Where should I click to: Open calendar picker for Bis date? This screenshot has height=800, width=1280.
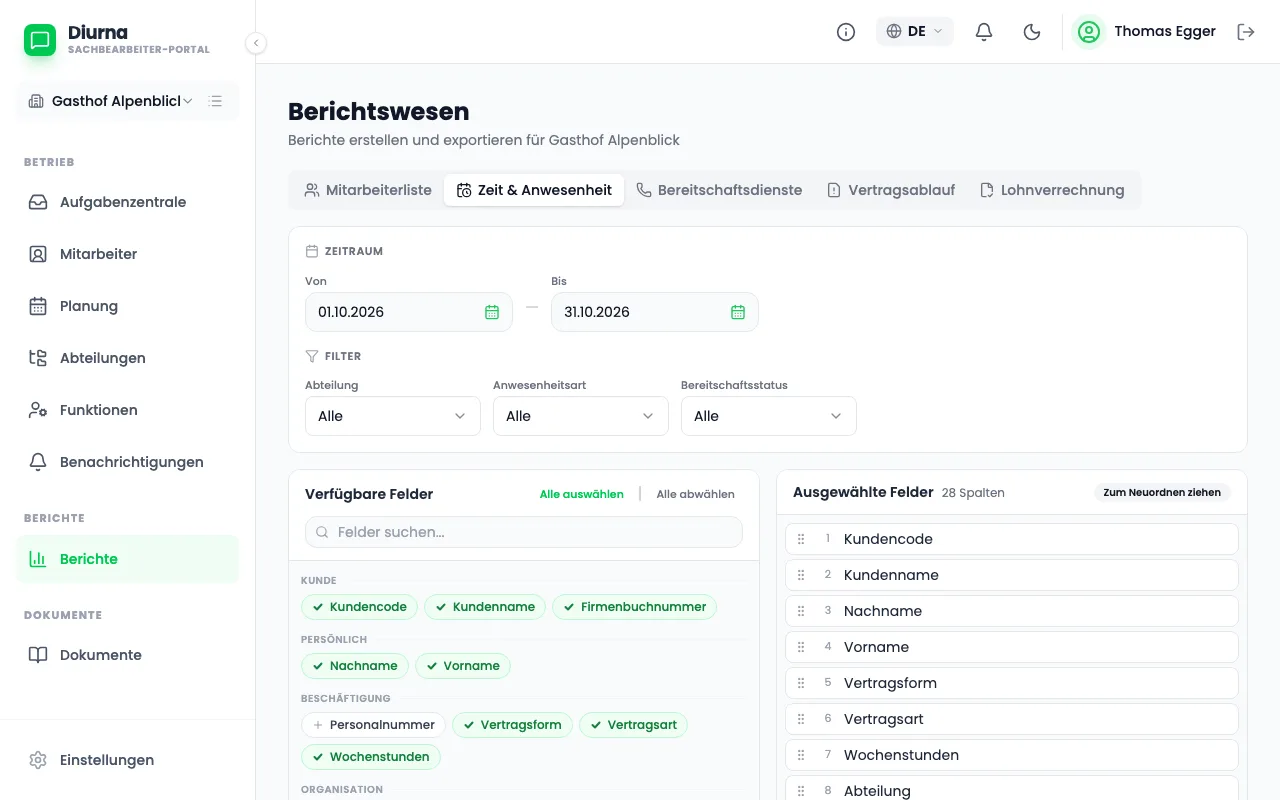(x=738, y=312)
